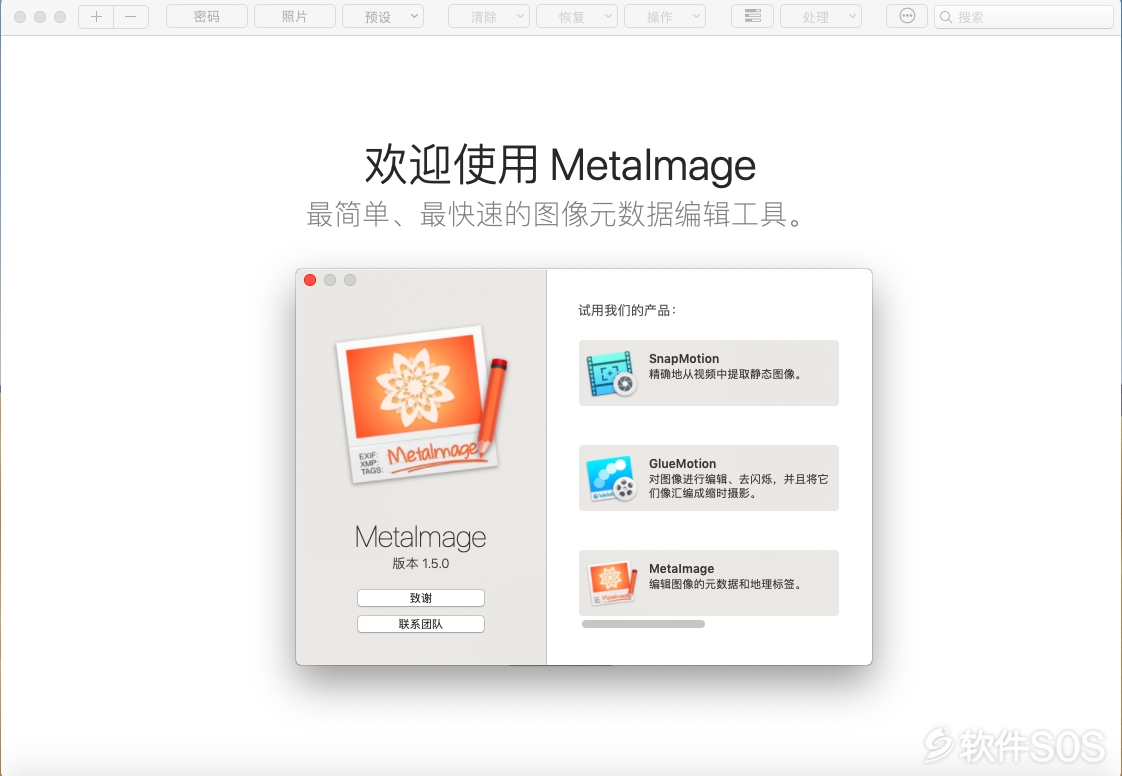Click MetaImage description 编辑图像的元数据和地理标签

pos(725,584)
